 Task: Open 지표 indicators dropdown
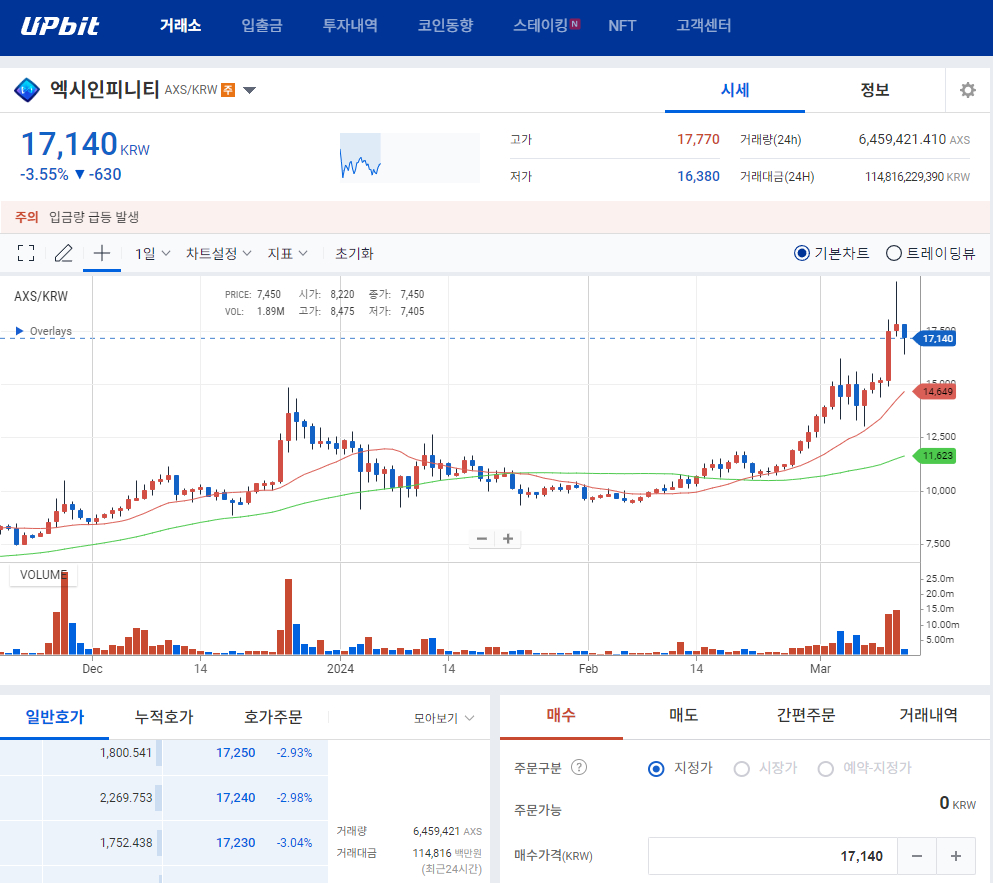[x=287, y=253]
